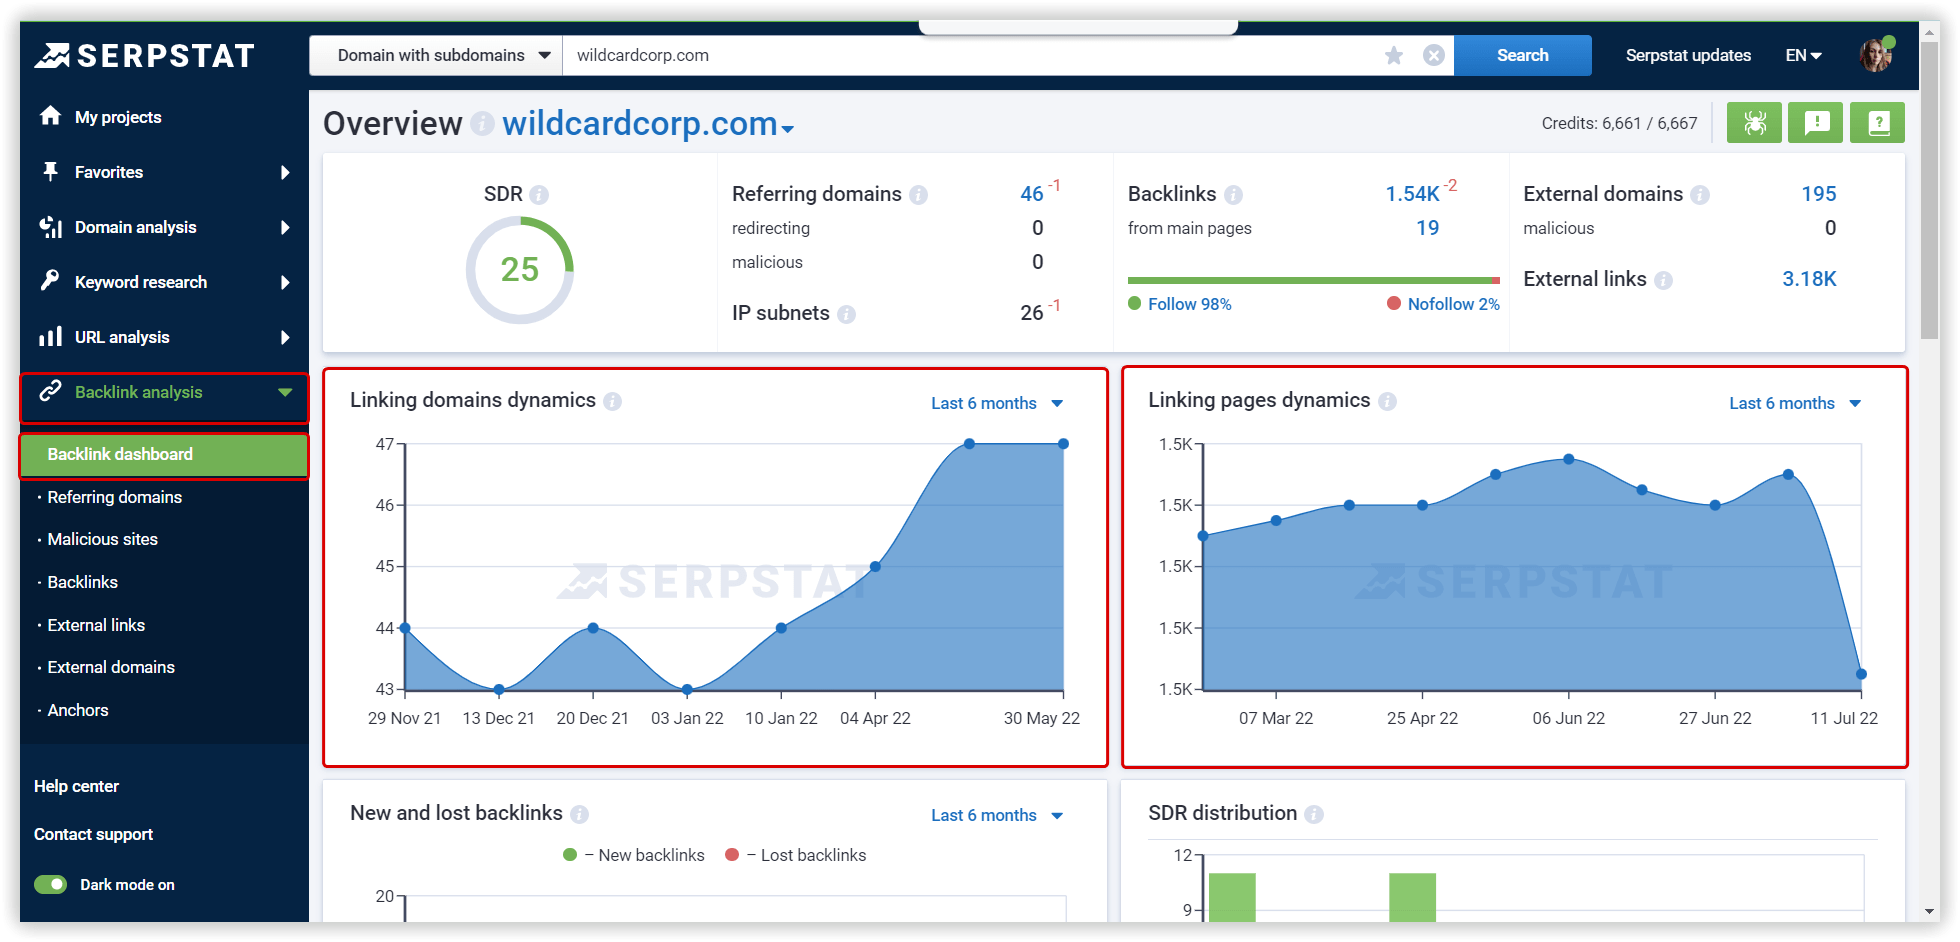The height and width of the screenshot is (942, 1960).
Task: Show info for New and lost backlinks
Action: point(579,814)
